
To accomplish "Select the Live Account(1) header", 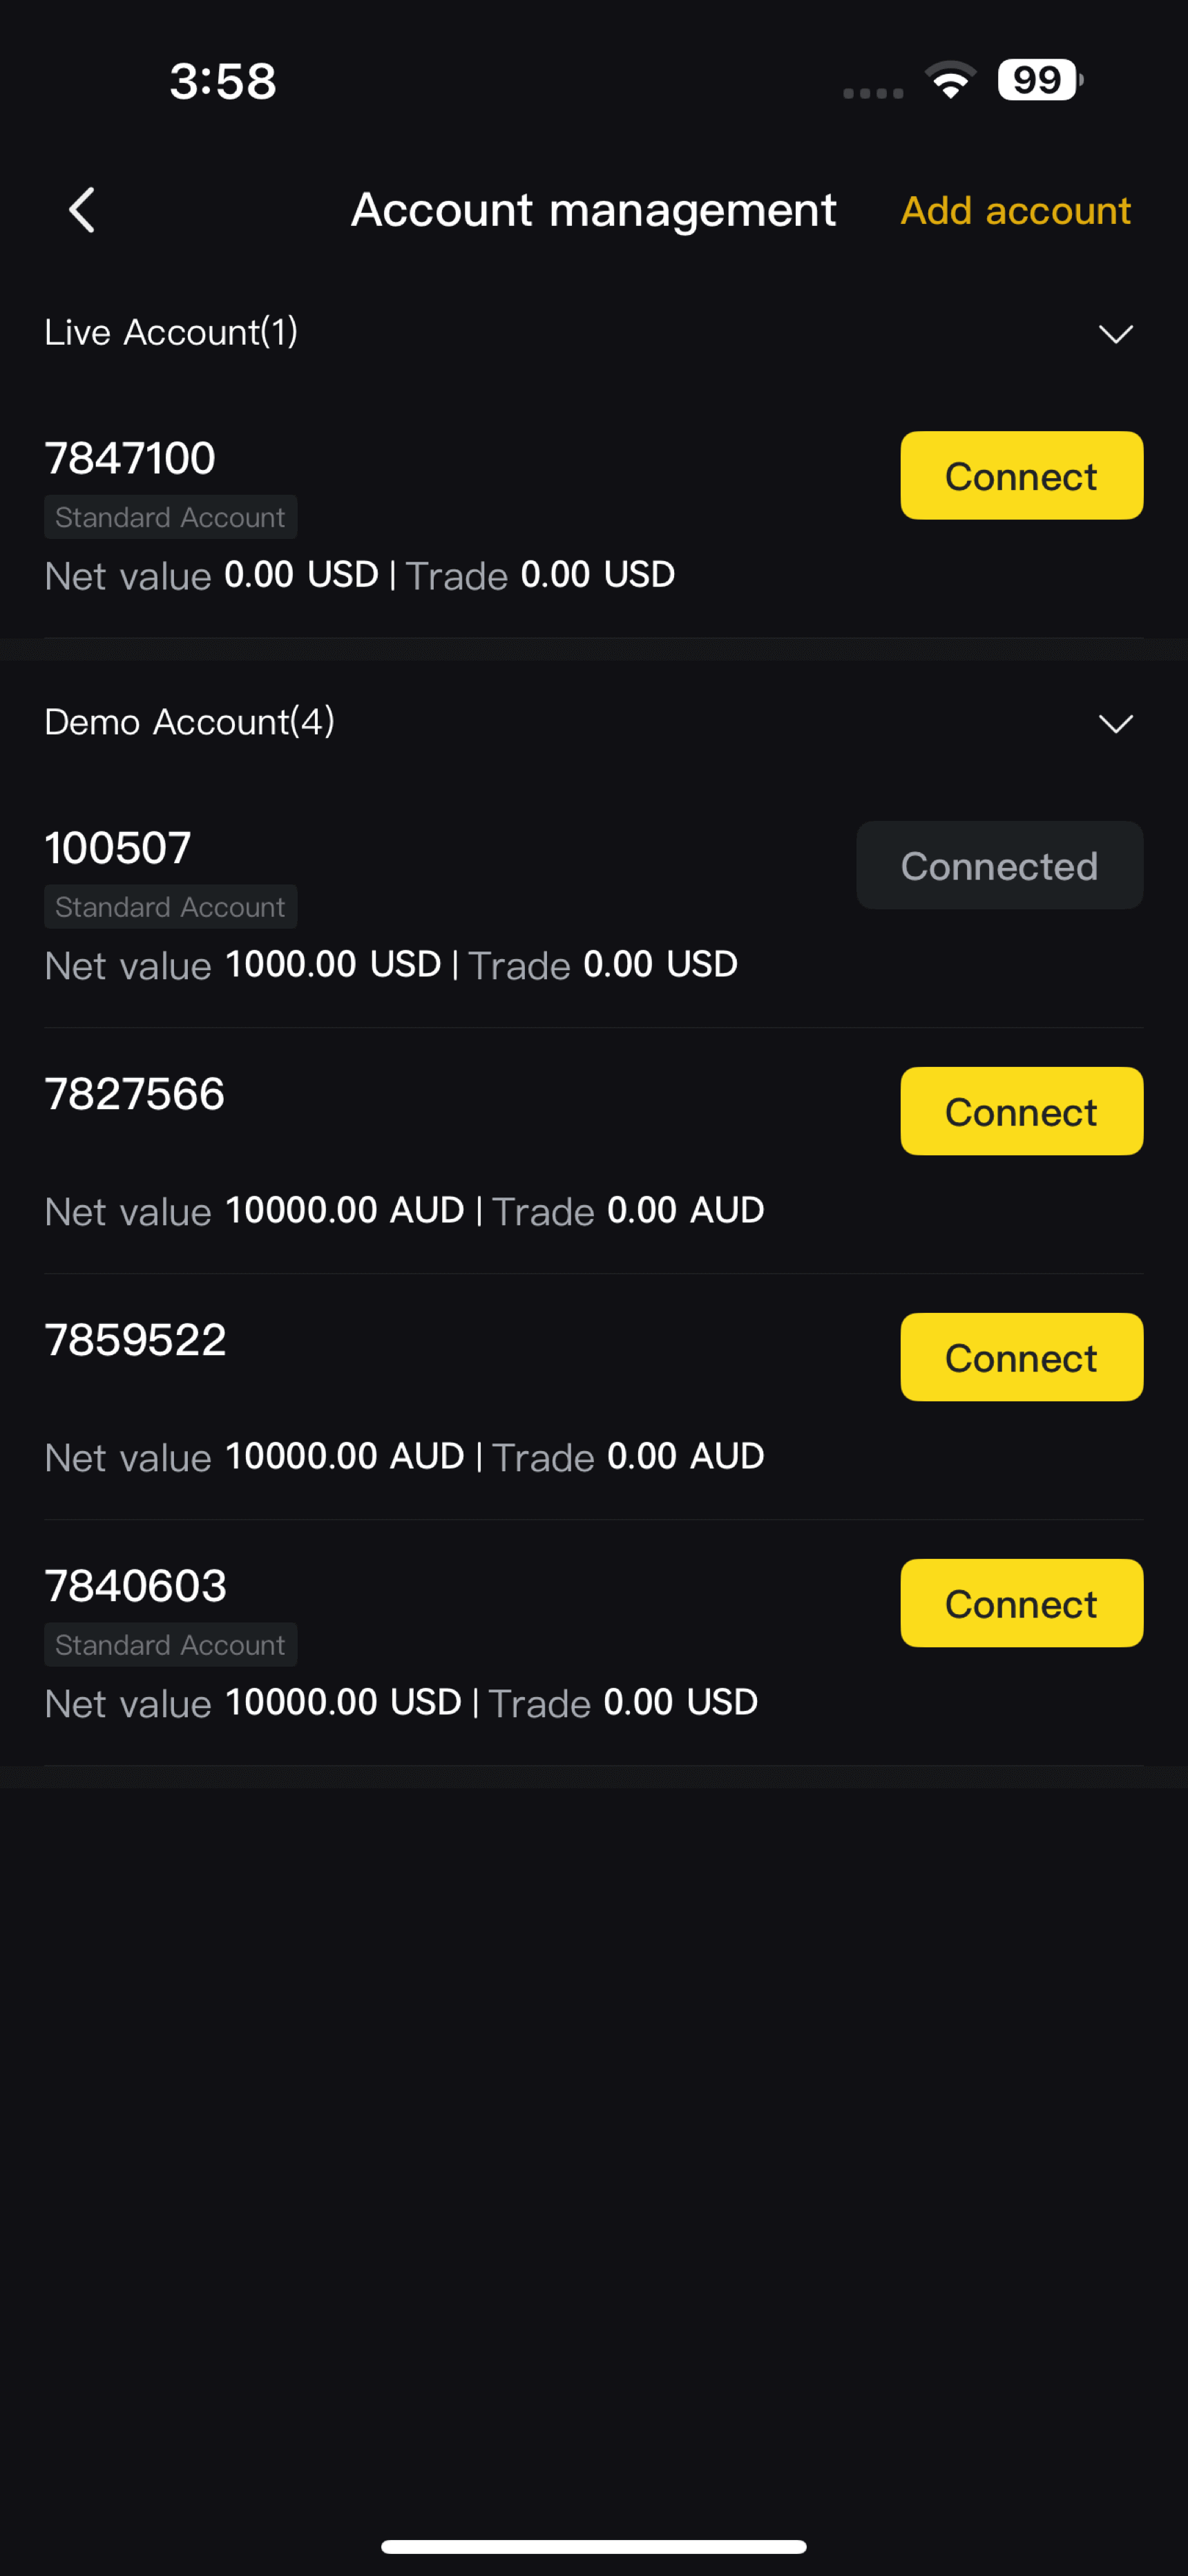I will point(171,332).
